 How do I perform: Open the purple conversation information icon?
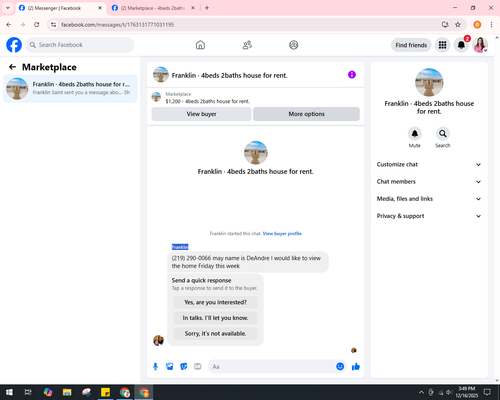(x=352, y=75)
